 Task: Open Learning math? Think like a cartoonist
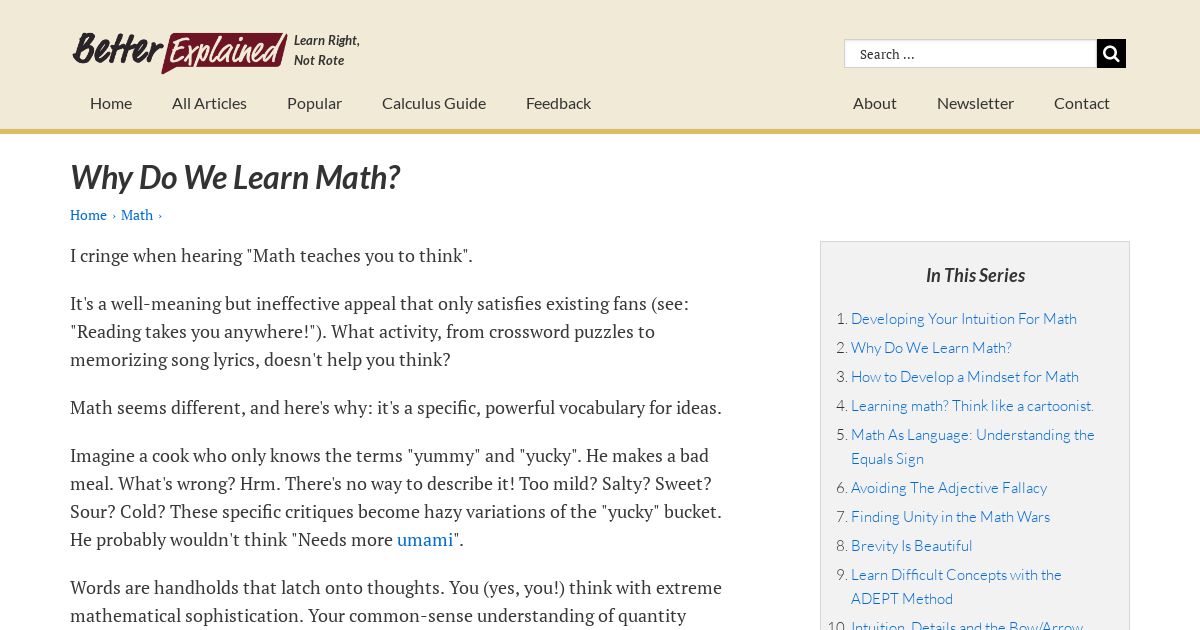point(972,406)
